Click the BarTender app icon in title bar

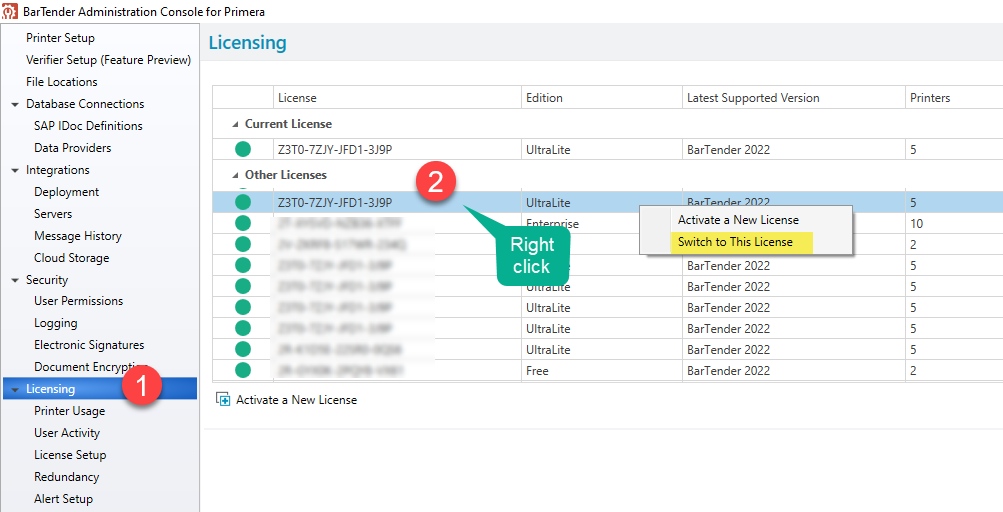(10, 12)
